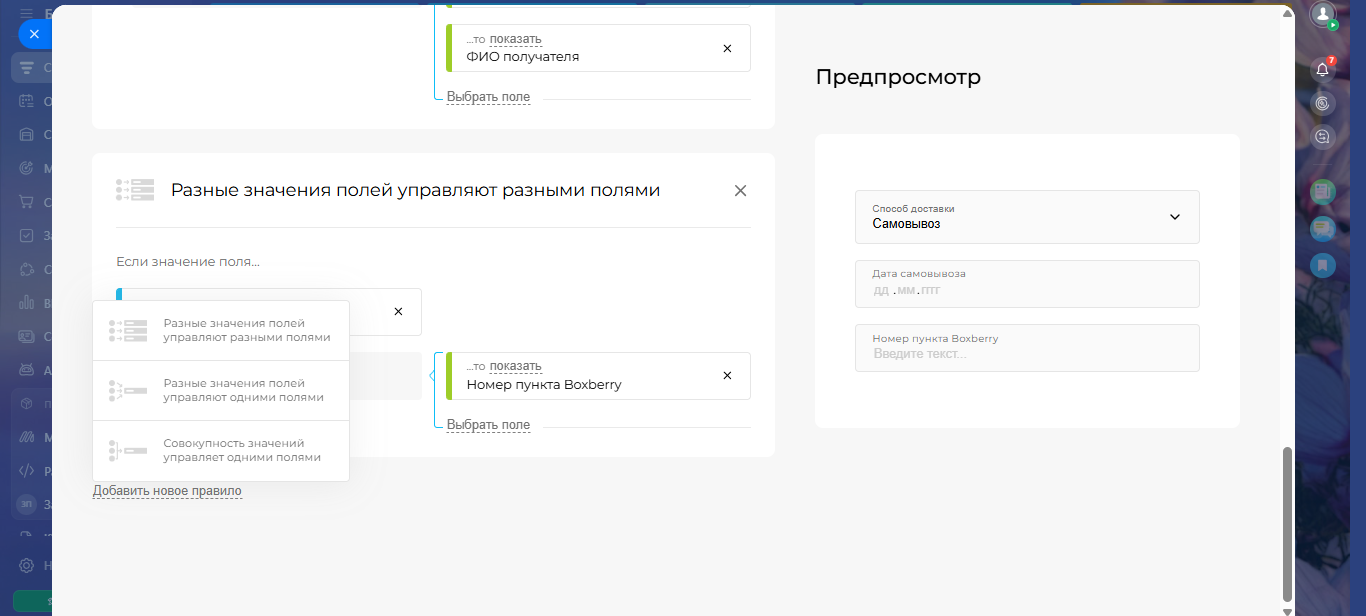Open the user profile avatar
The image size is (1366, 616).
(1323, 14)
